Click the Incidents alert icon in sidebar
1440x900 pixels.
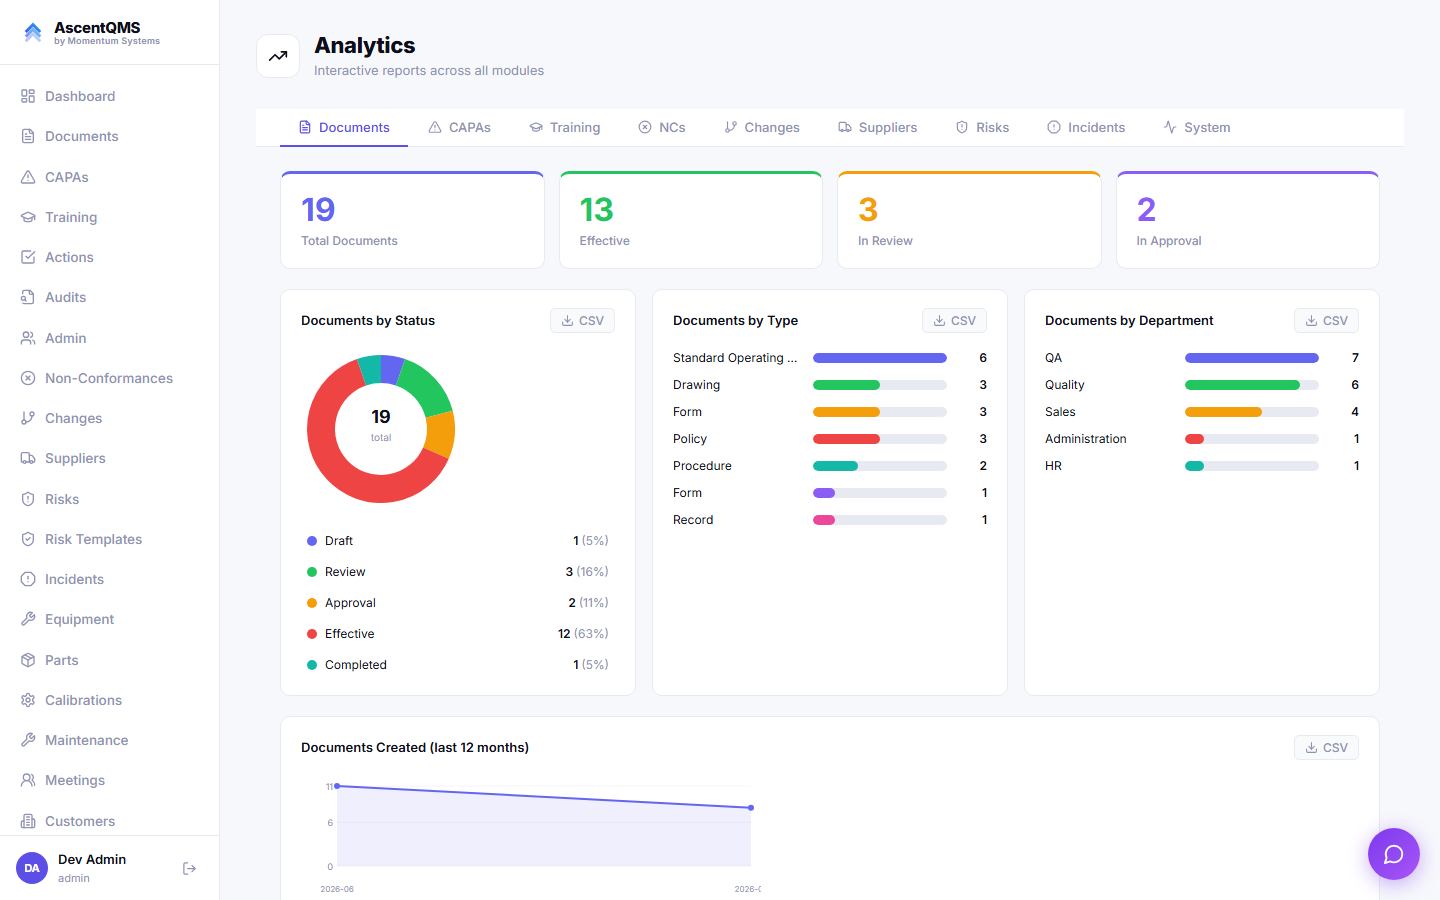[x=28, y=579]
